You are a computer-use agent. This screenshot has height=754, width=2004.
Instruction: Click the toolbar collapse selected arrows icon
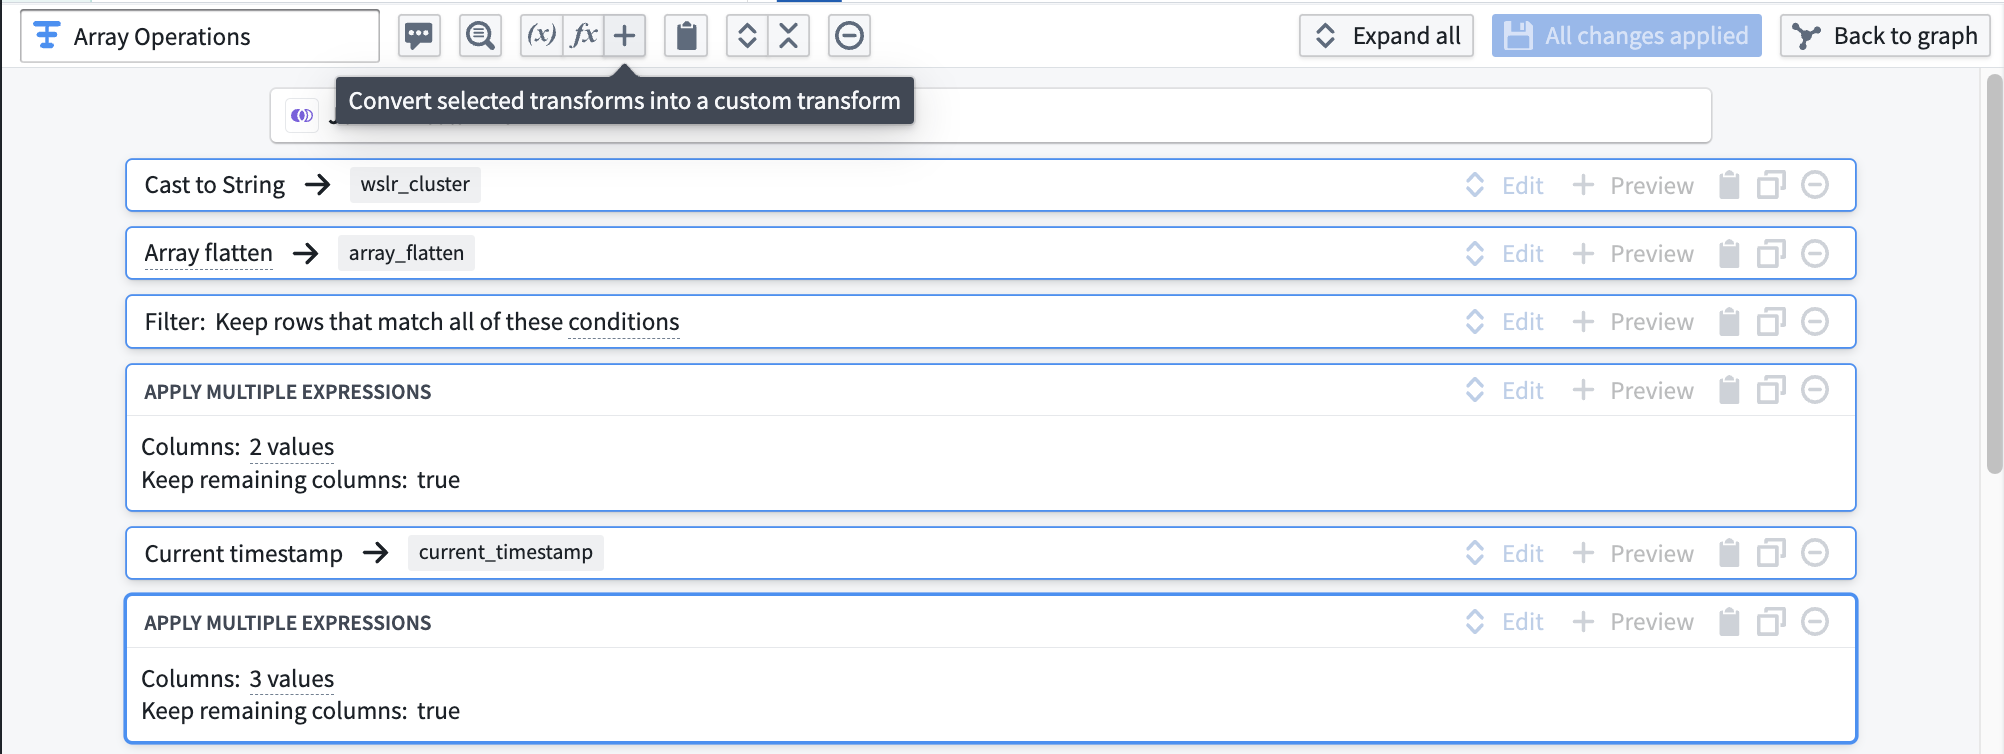pos(789,36)
